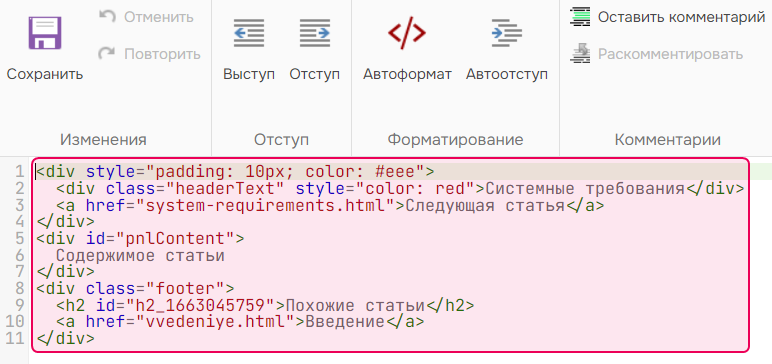
Task: Click the color: red style value
Action: [x=415, y=188]
